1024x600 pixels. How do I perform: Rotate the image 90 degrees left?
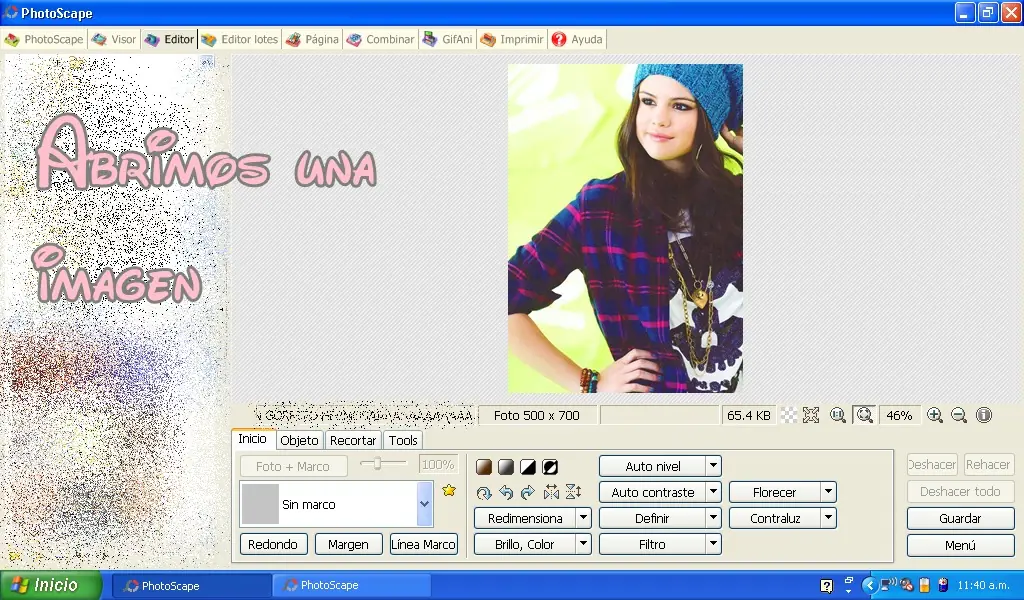click(x=506, y=493)
